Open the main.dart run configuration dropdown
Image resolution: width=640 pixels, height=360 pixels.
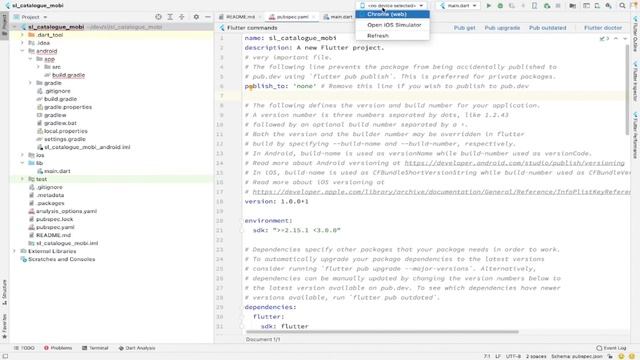point(458,6)
